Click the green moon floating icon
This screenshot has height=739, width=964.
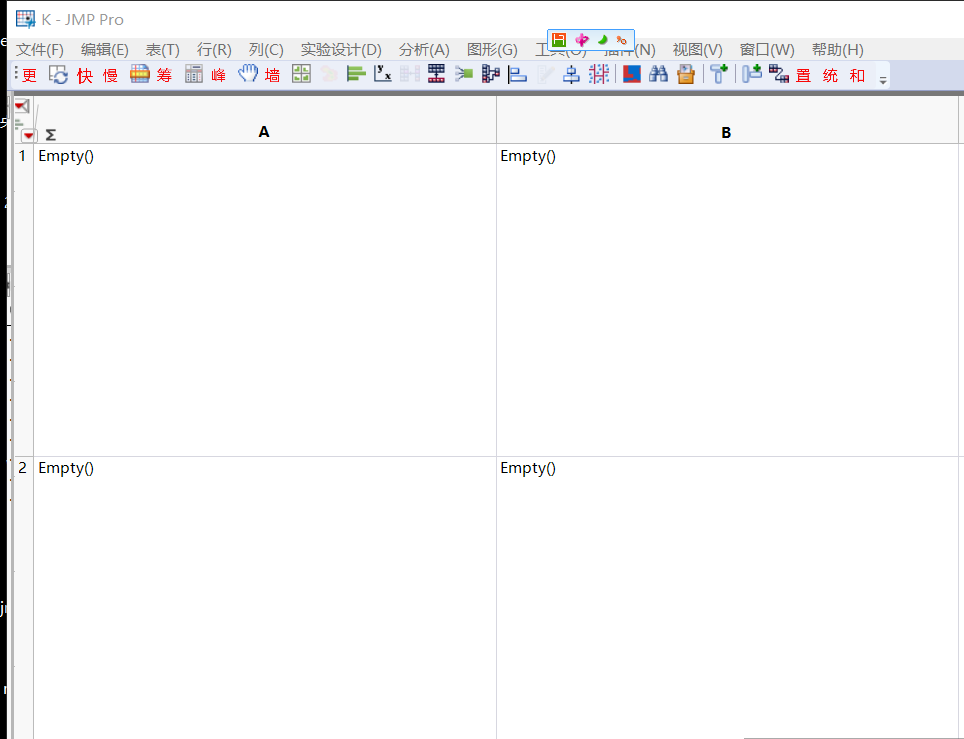point(602,40)
